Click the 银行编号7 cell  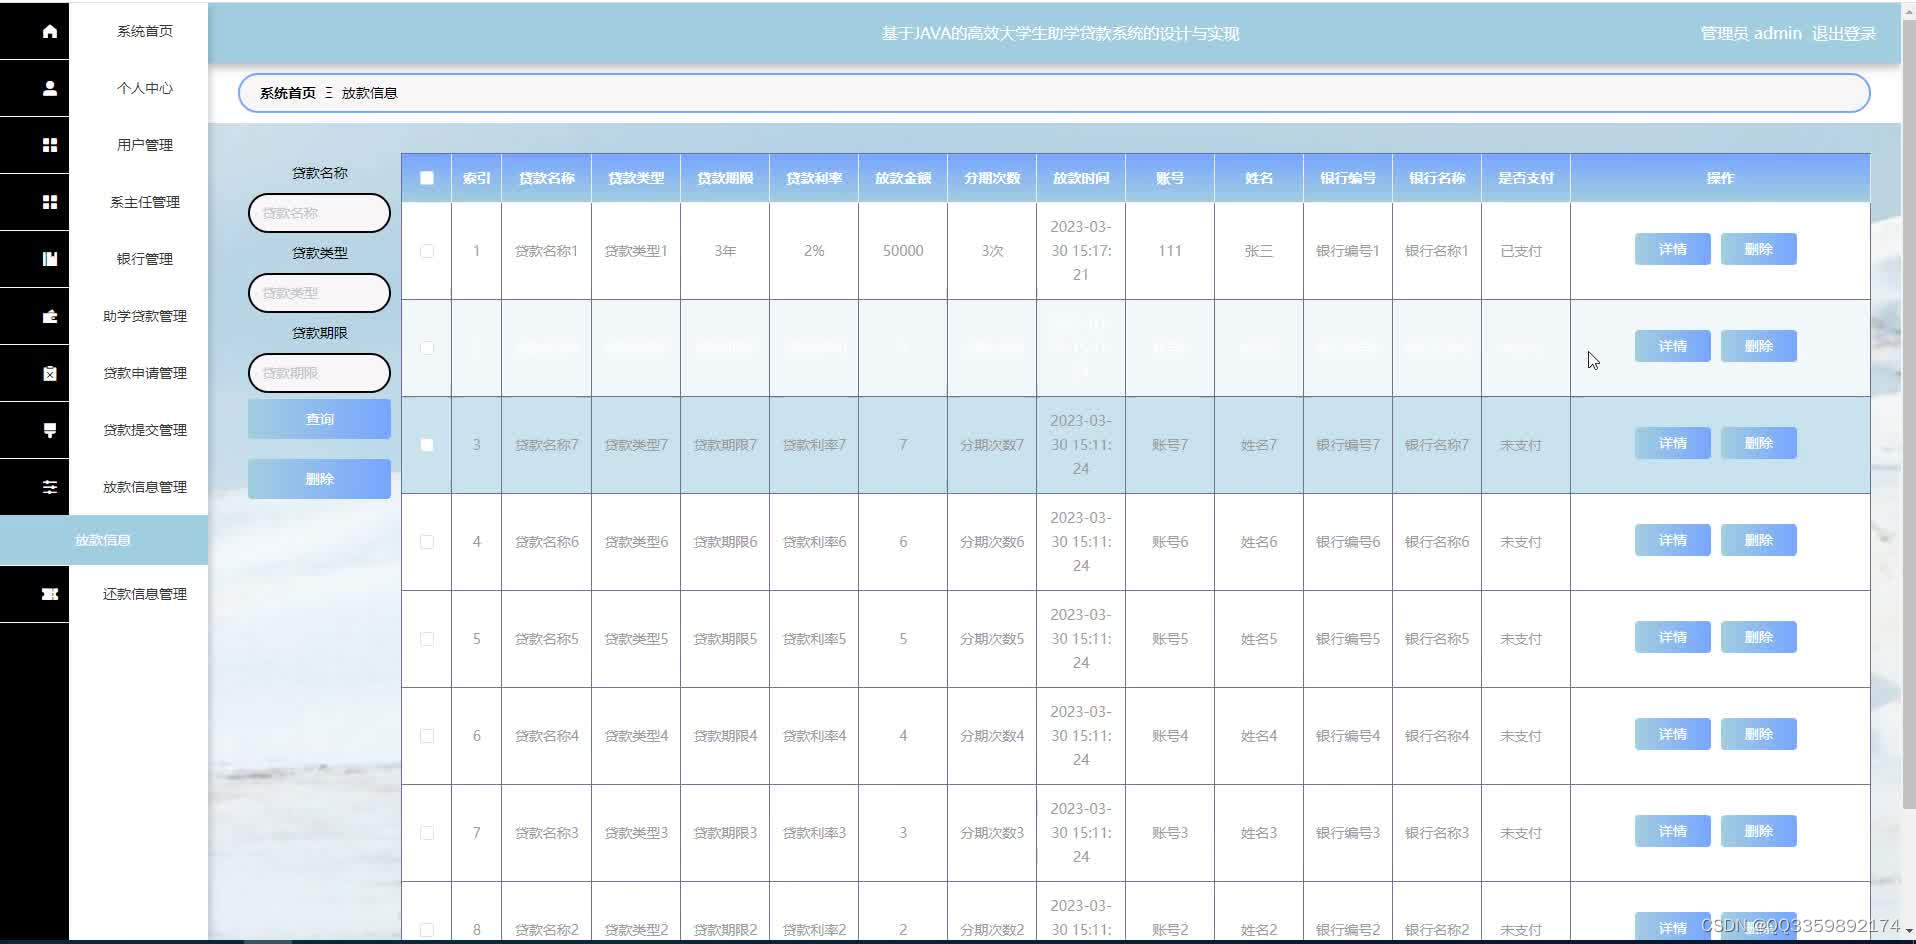1348,445
